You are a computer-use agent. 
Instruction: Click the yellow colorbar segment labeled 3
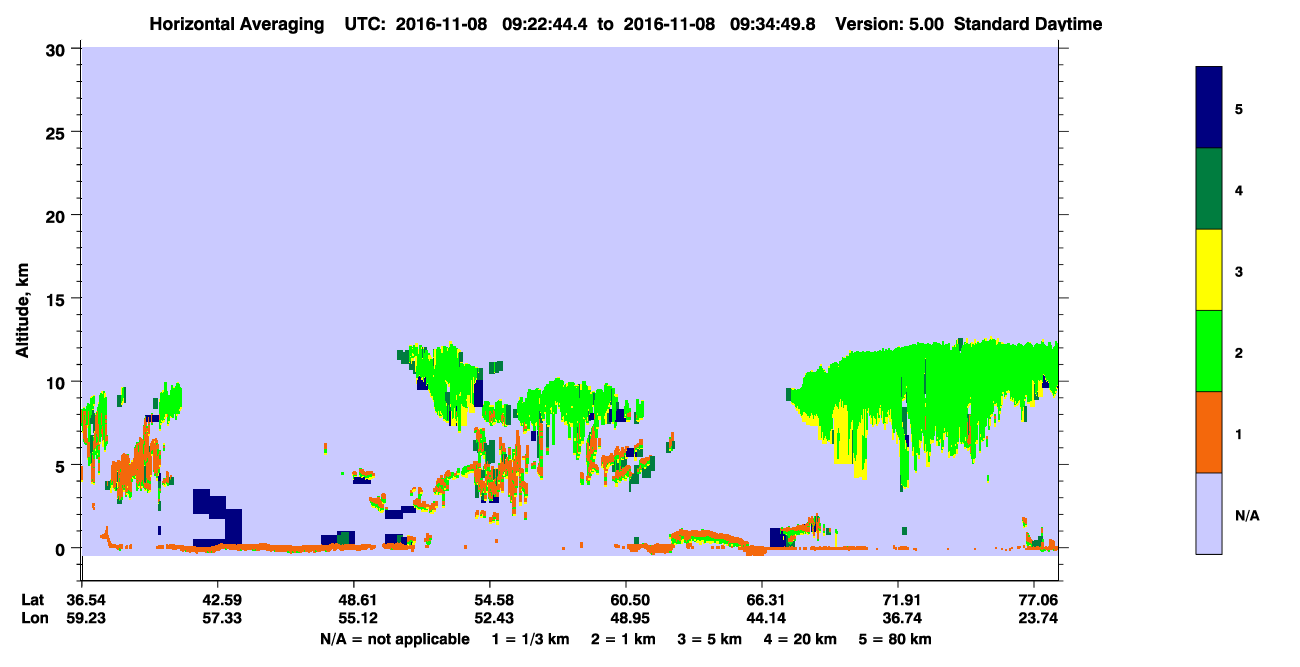point(1209,270)
